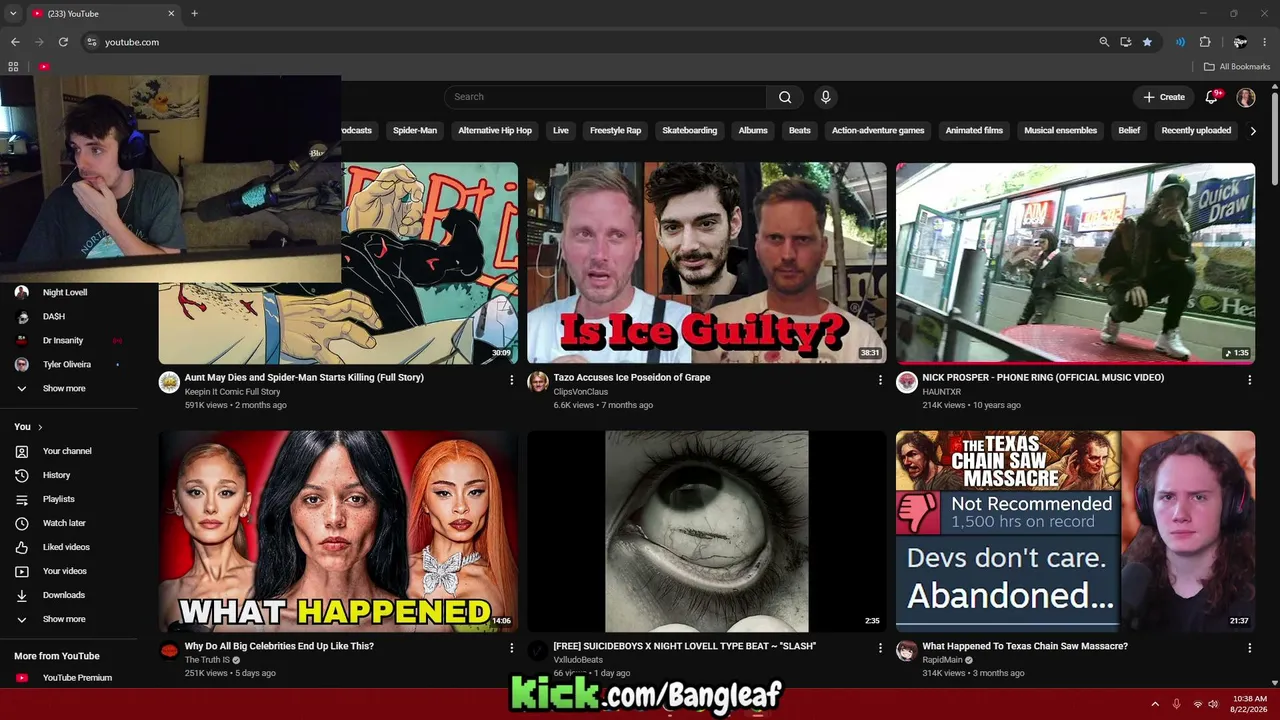Open the tab search dropdown in Chrome
Viewport: 1280px width, 720px height.
(13, 14)
